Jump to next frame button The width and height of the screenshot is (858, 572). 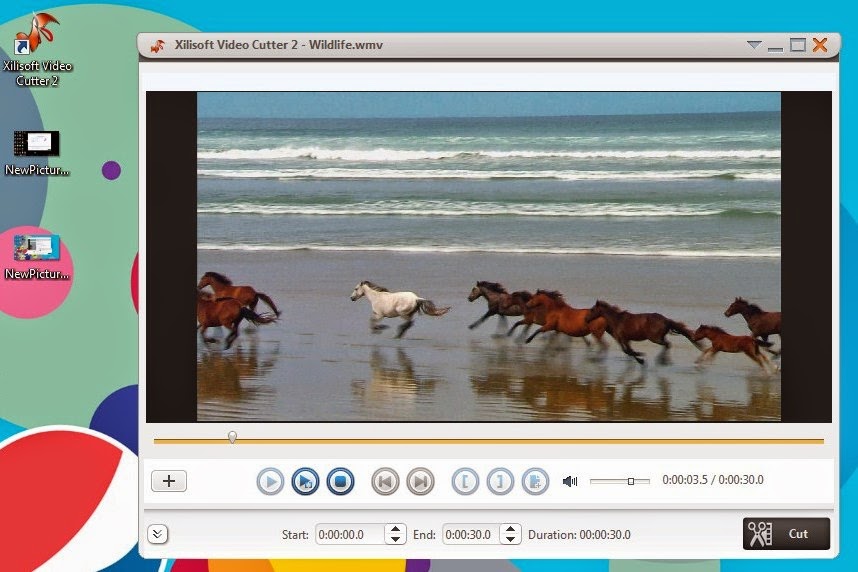click(420, 482)
